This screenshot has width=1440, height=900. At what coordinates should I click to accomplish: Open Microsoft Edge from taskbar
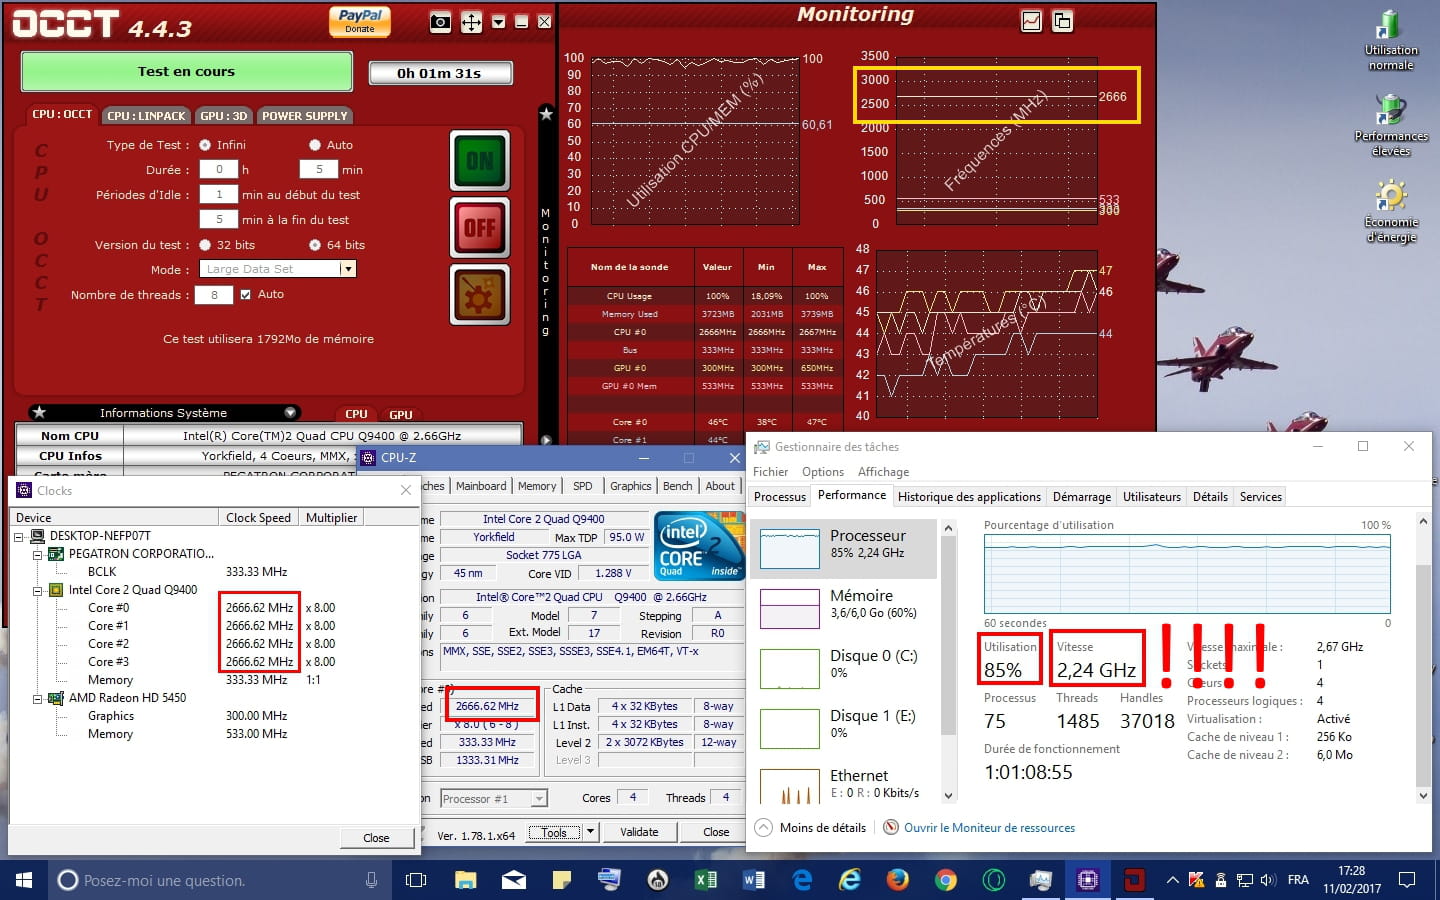(x=802, y=880)
